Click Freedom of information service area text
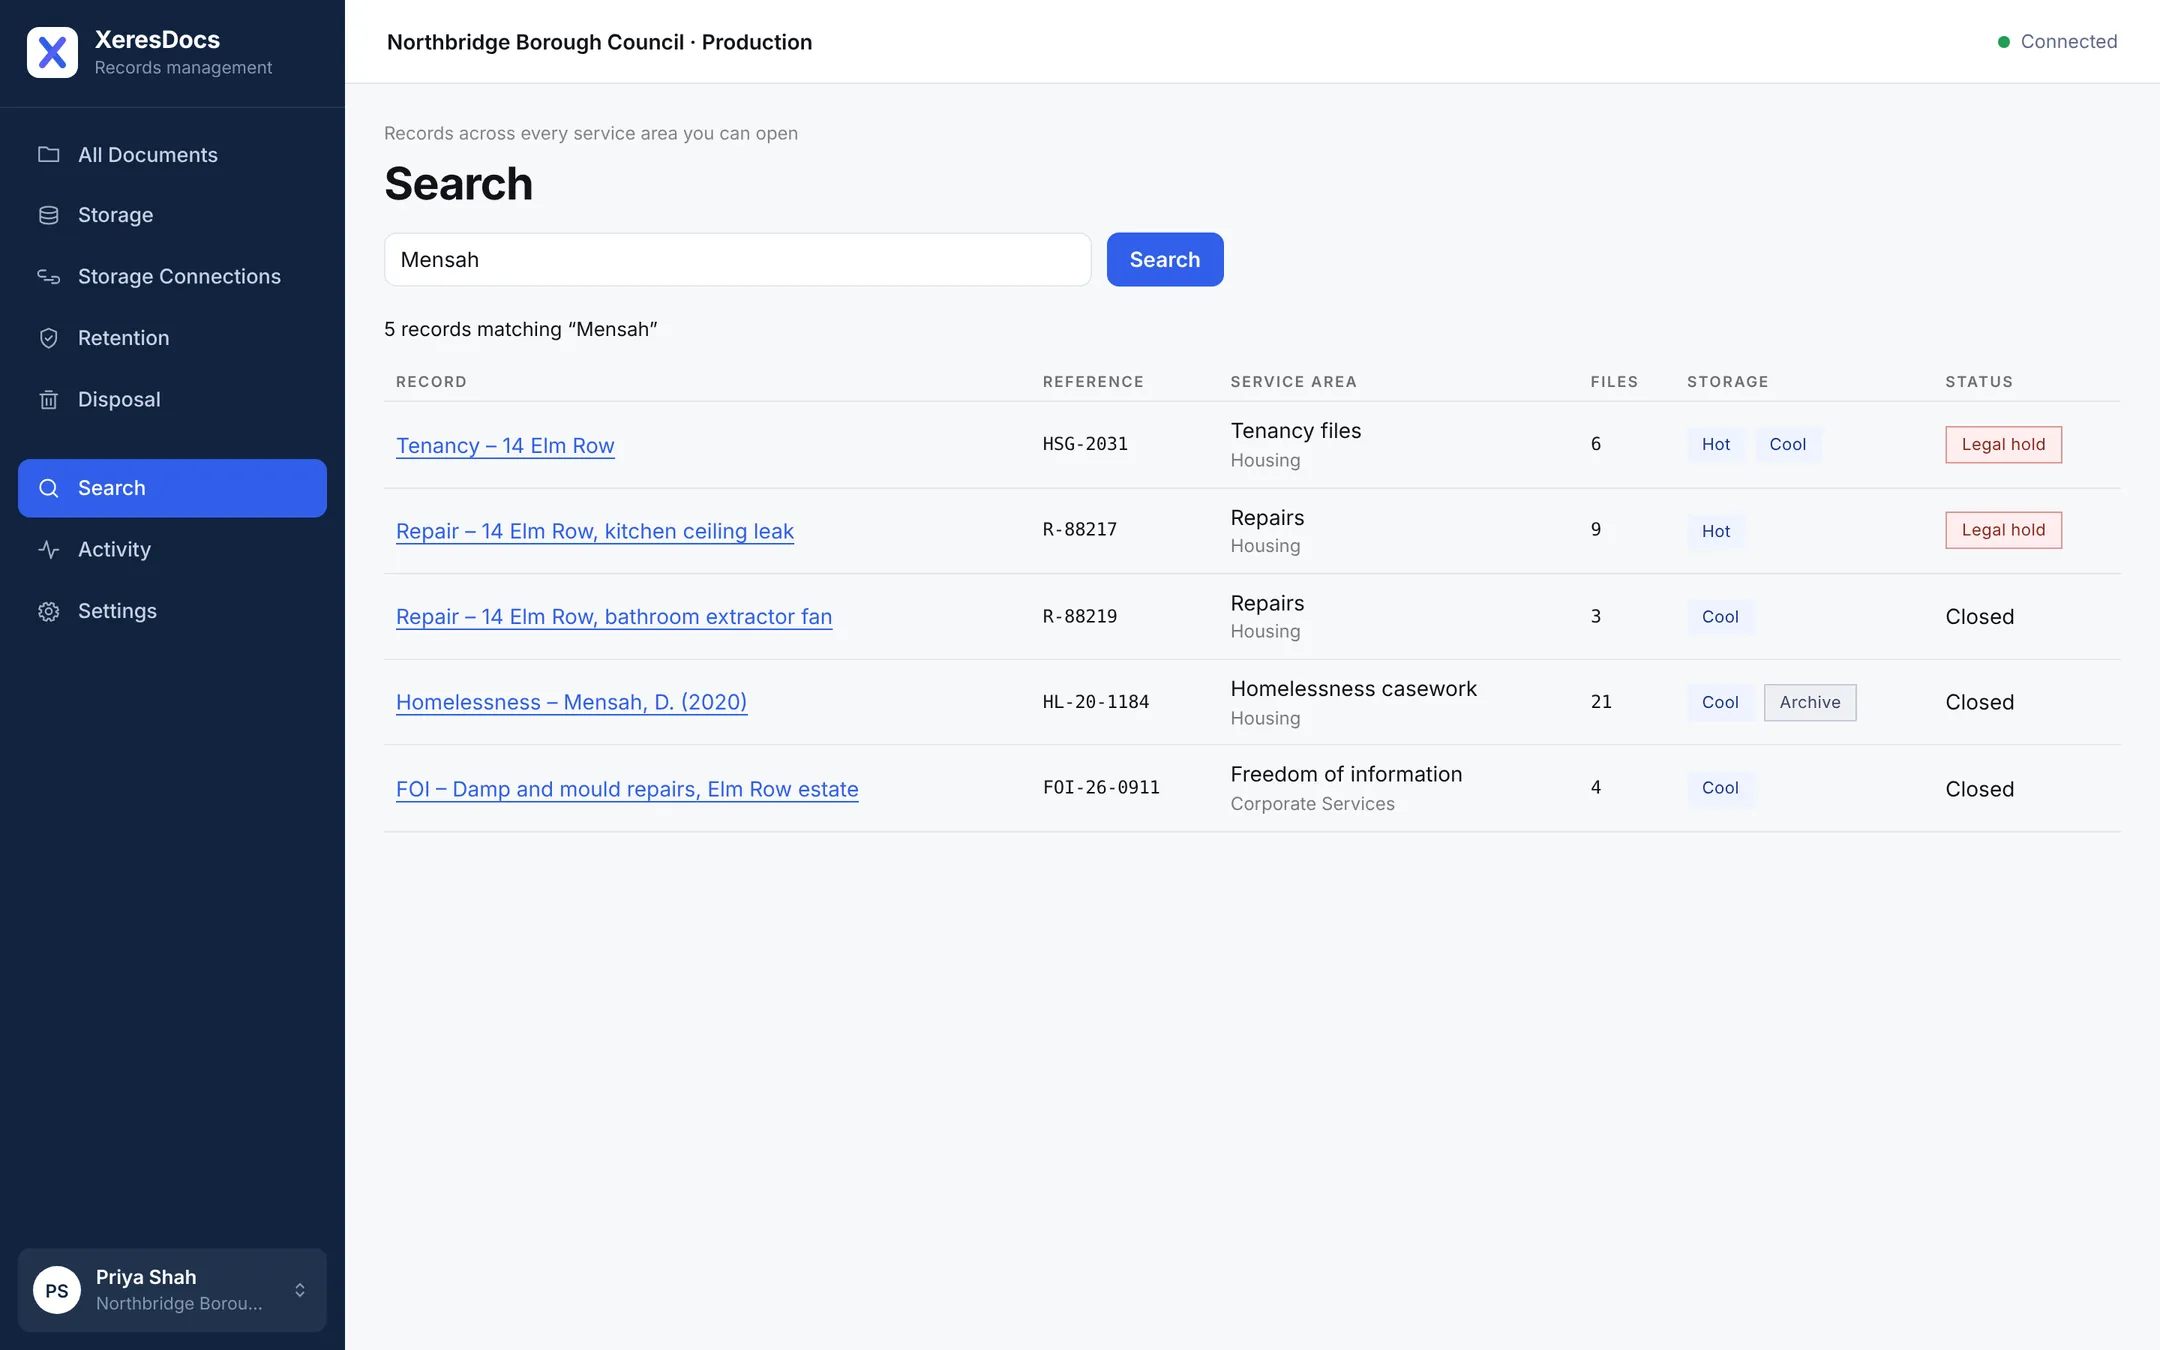This screenshot has height=1350, width=2160. pos(1346,775)
